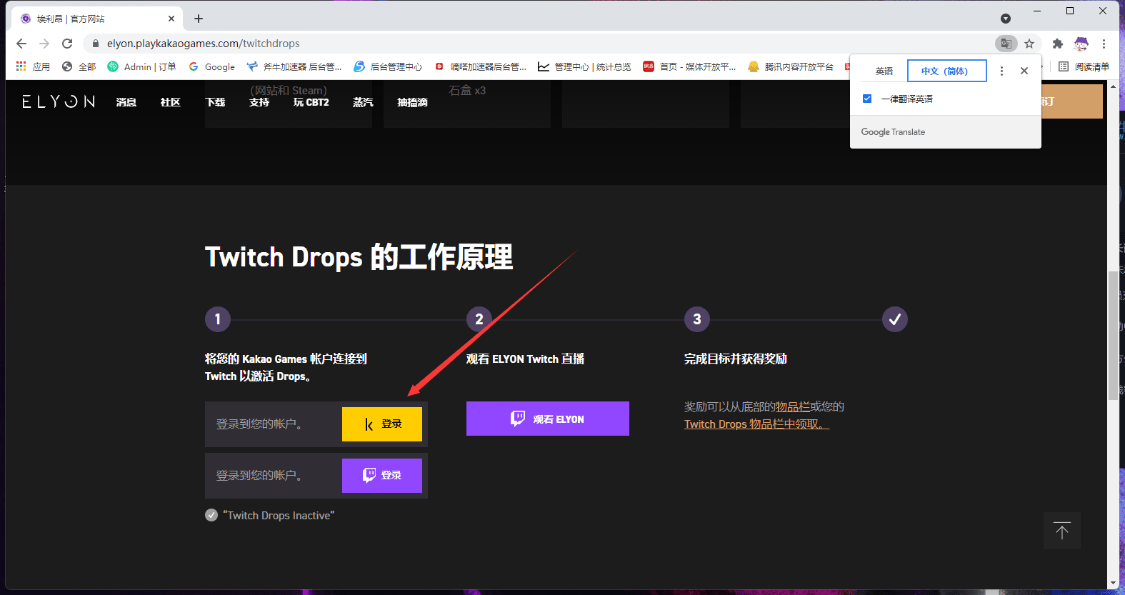Open the 管理中心 | 统计总览 bookmark
The image size is (1125, 595).
coord(585,67)
